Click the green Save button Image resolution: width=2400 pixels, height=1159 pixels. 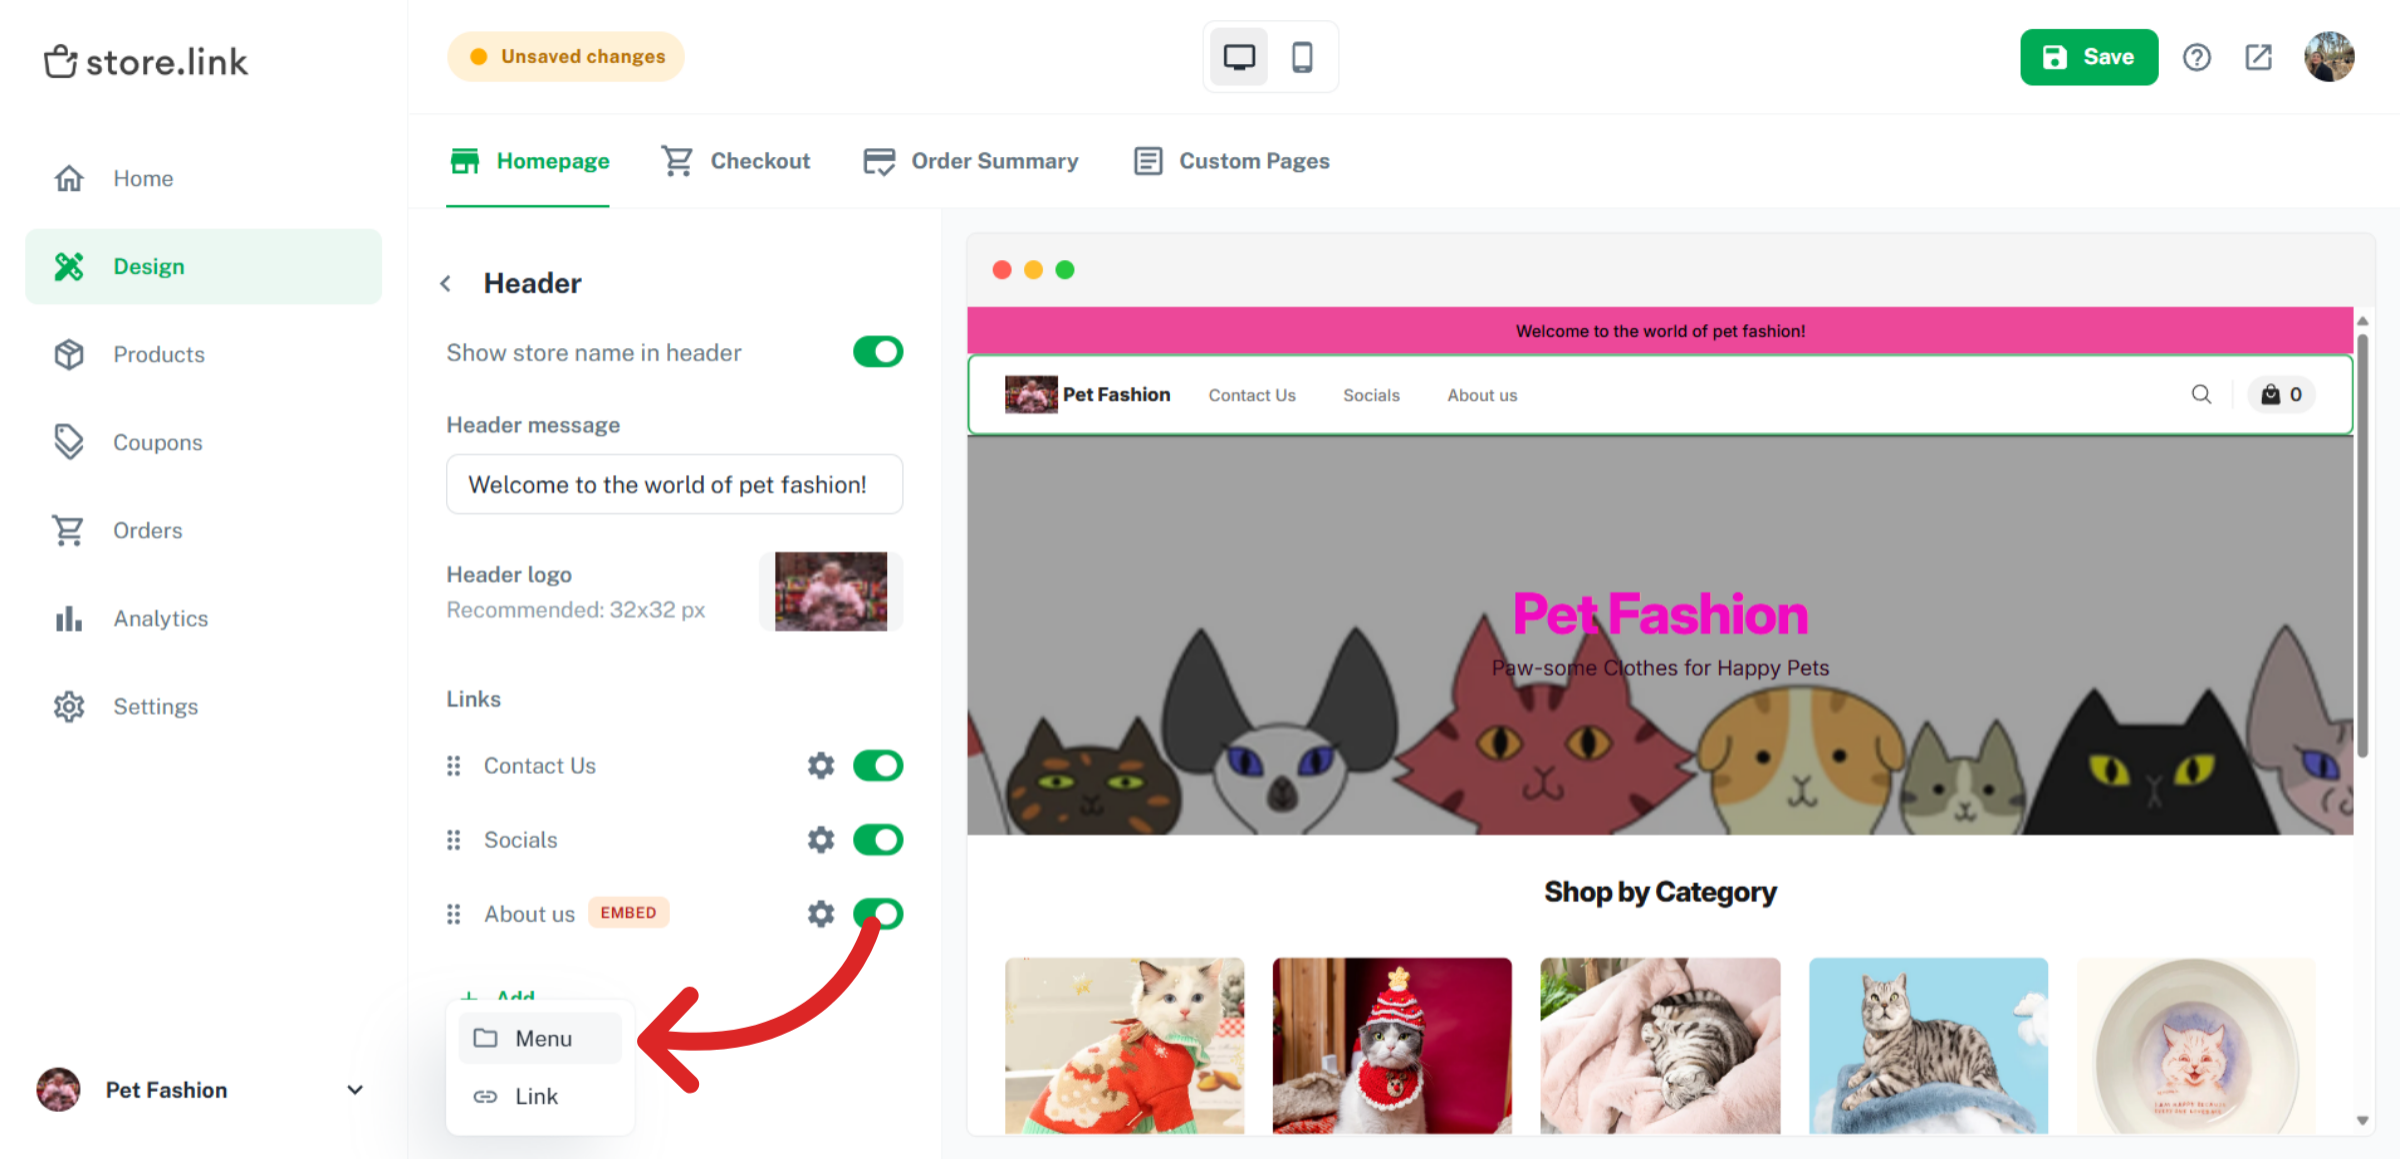pyautogui.click(x=2088, y=57)
